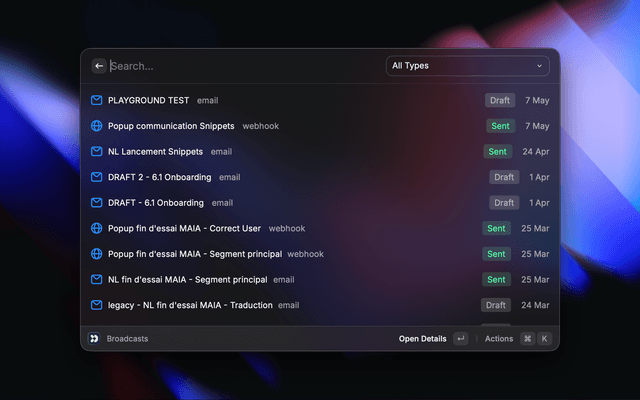Image resolution: width=640 pixels, height=400 pixels.
Task: Click the Broadcasts extension icon in footer
Action: coord(93,339)
